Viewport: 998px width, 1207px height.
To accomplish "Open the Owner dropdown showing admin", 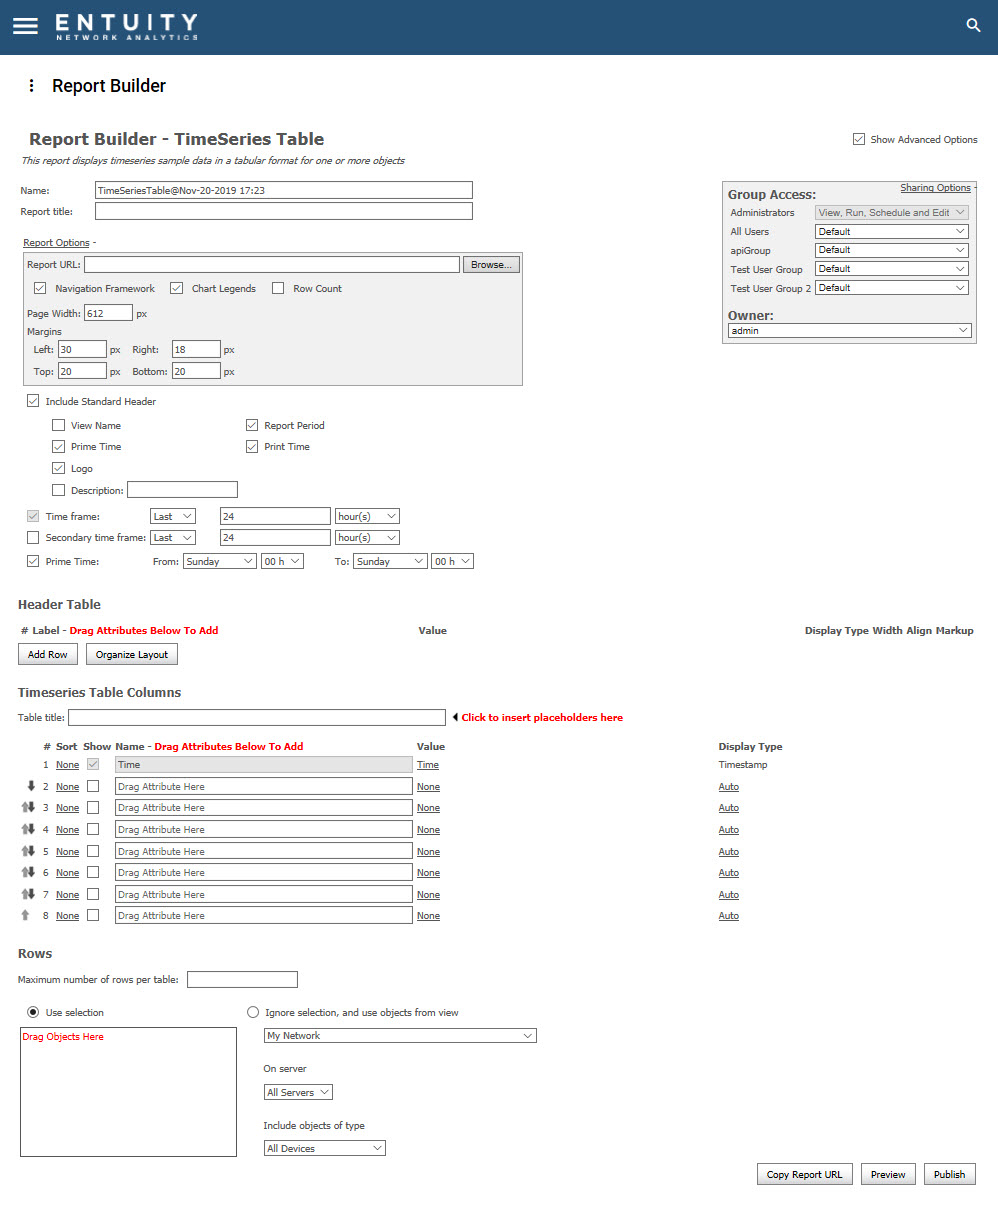I will click(x=848, y=330).
